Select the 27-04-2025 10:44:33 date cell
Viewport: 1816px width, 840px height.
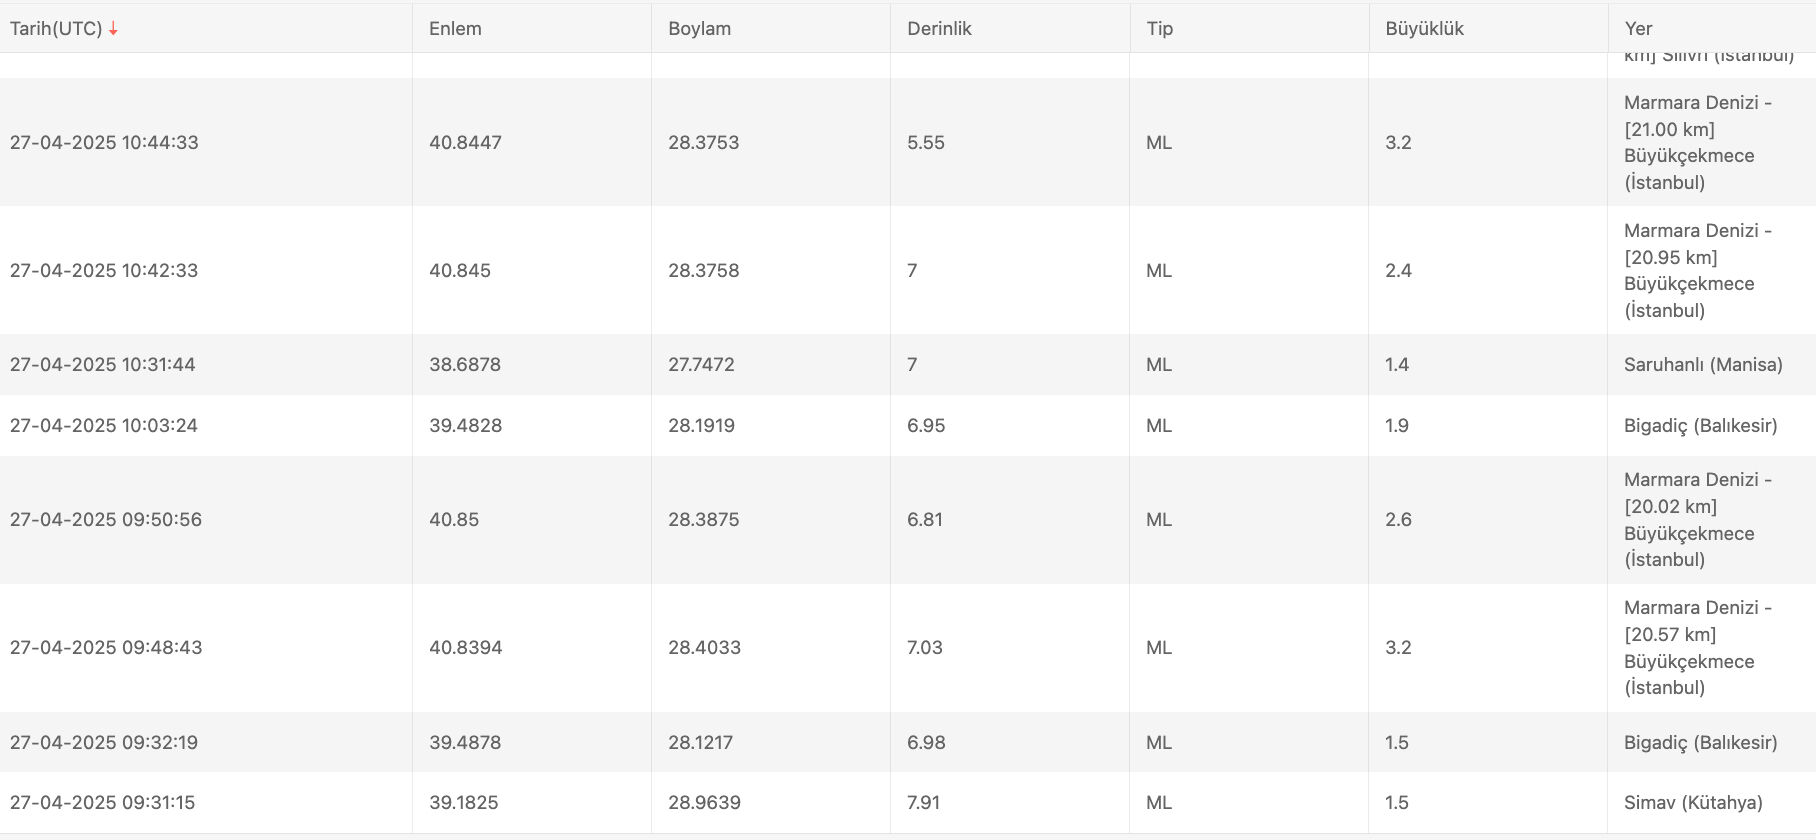[x=104, y=143]
